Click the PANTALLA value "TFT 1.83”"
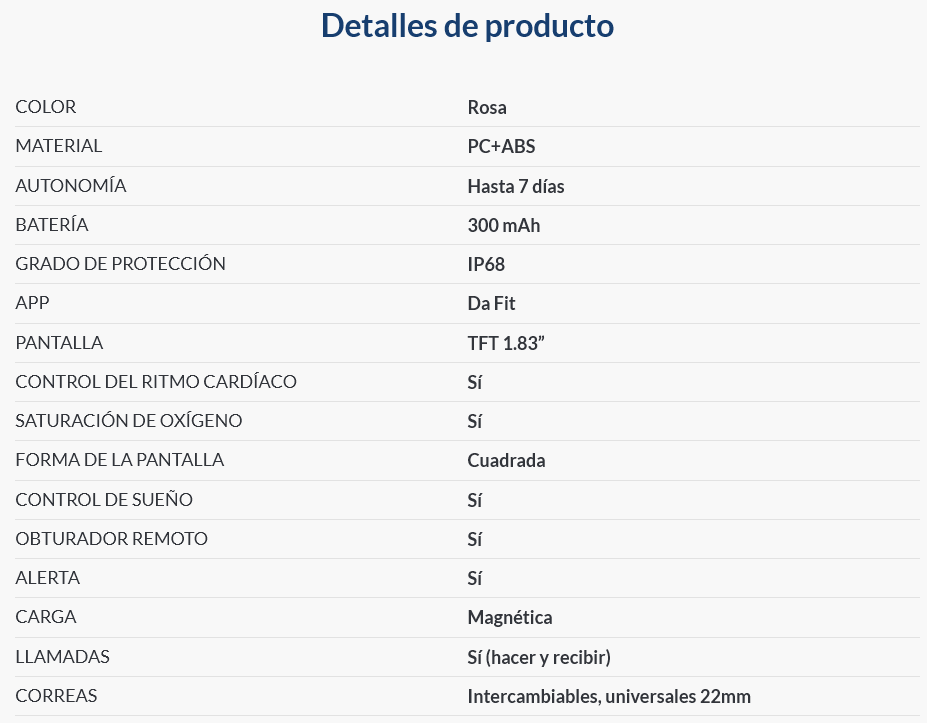The height and width of the screenshot is (723, 927). pos(506,343)
